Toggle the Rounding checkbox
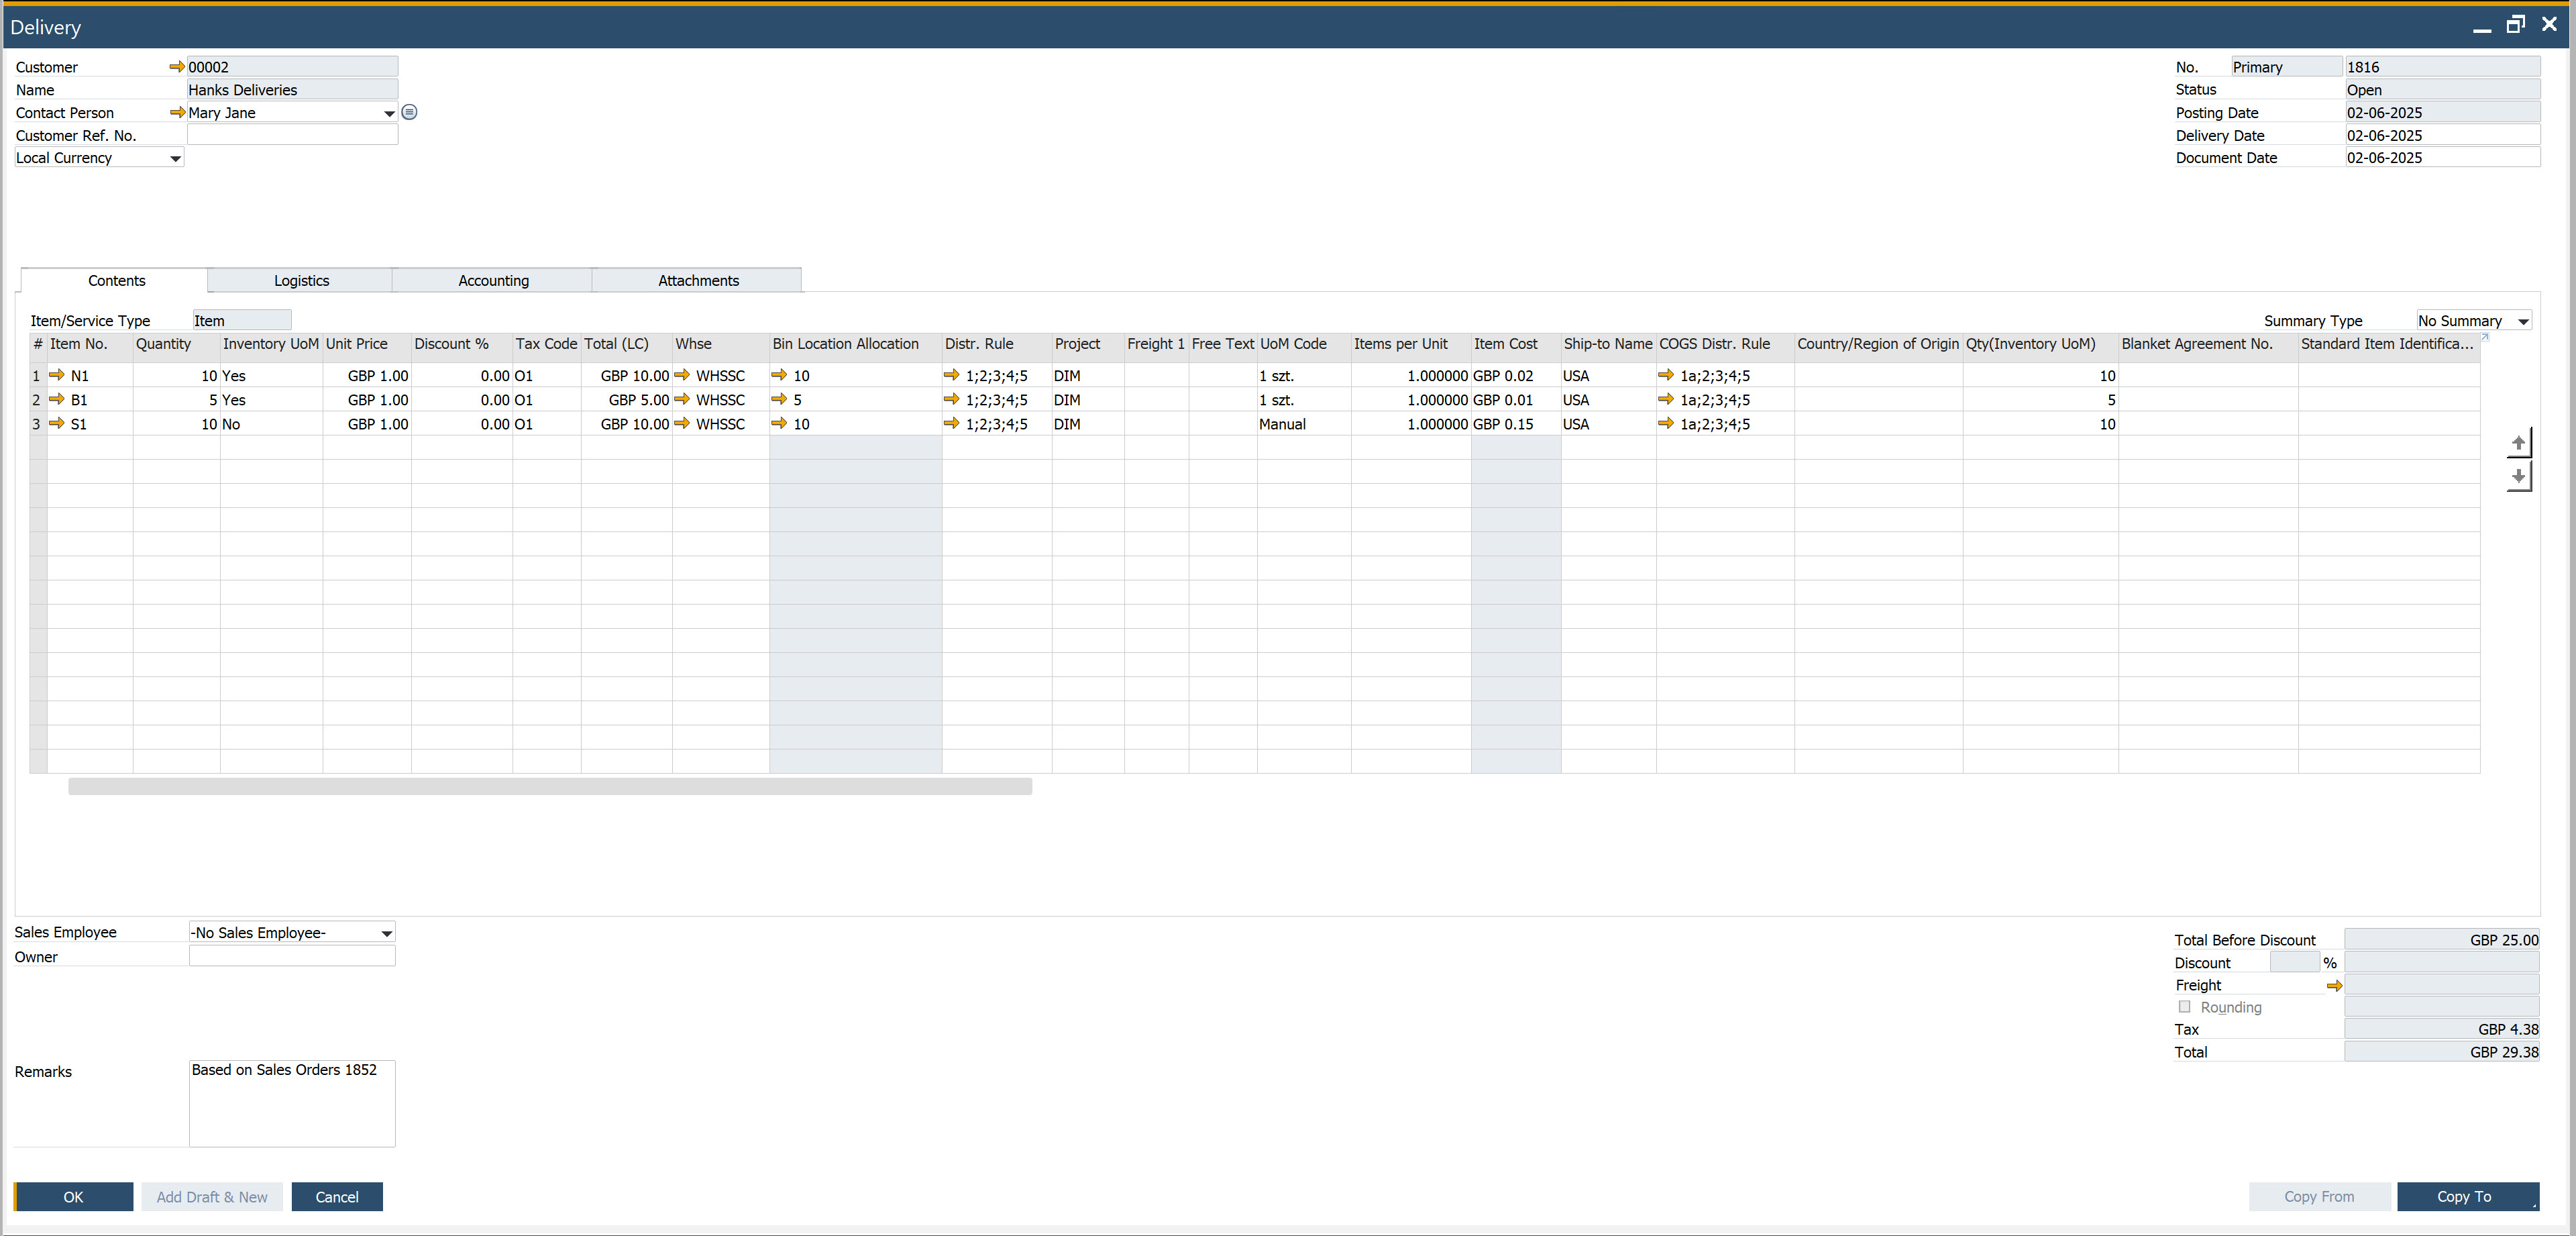Screen dimensions: 2576x1236 click(2185, 1007)
